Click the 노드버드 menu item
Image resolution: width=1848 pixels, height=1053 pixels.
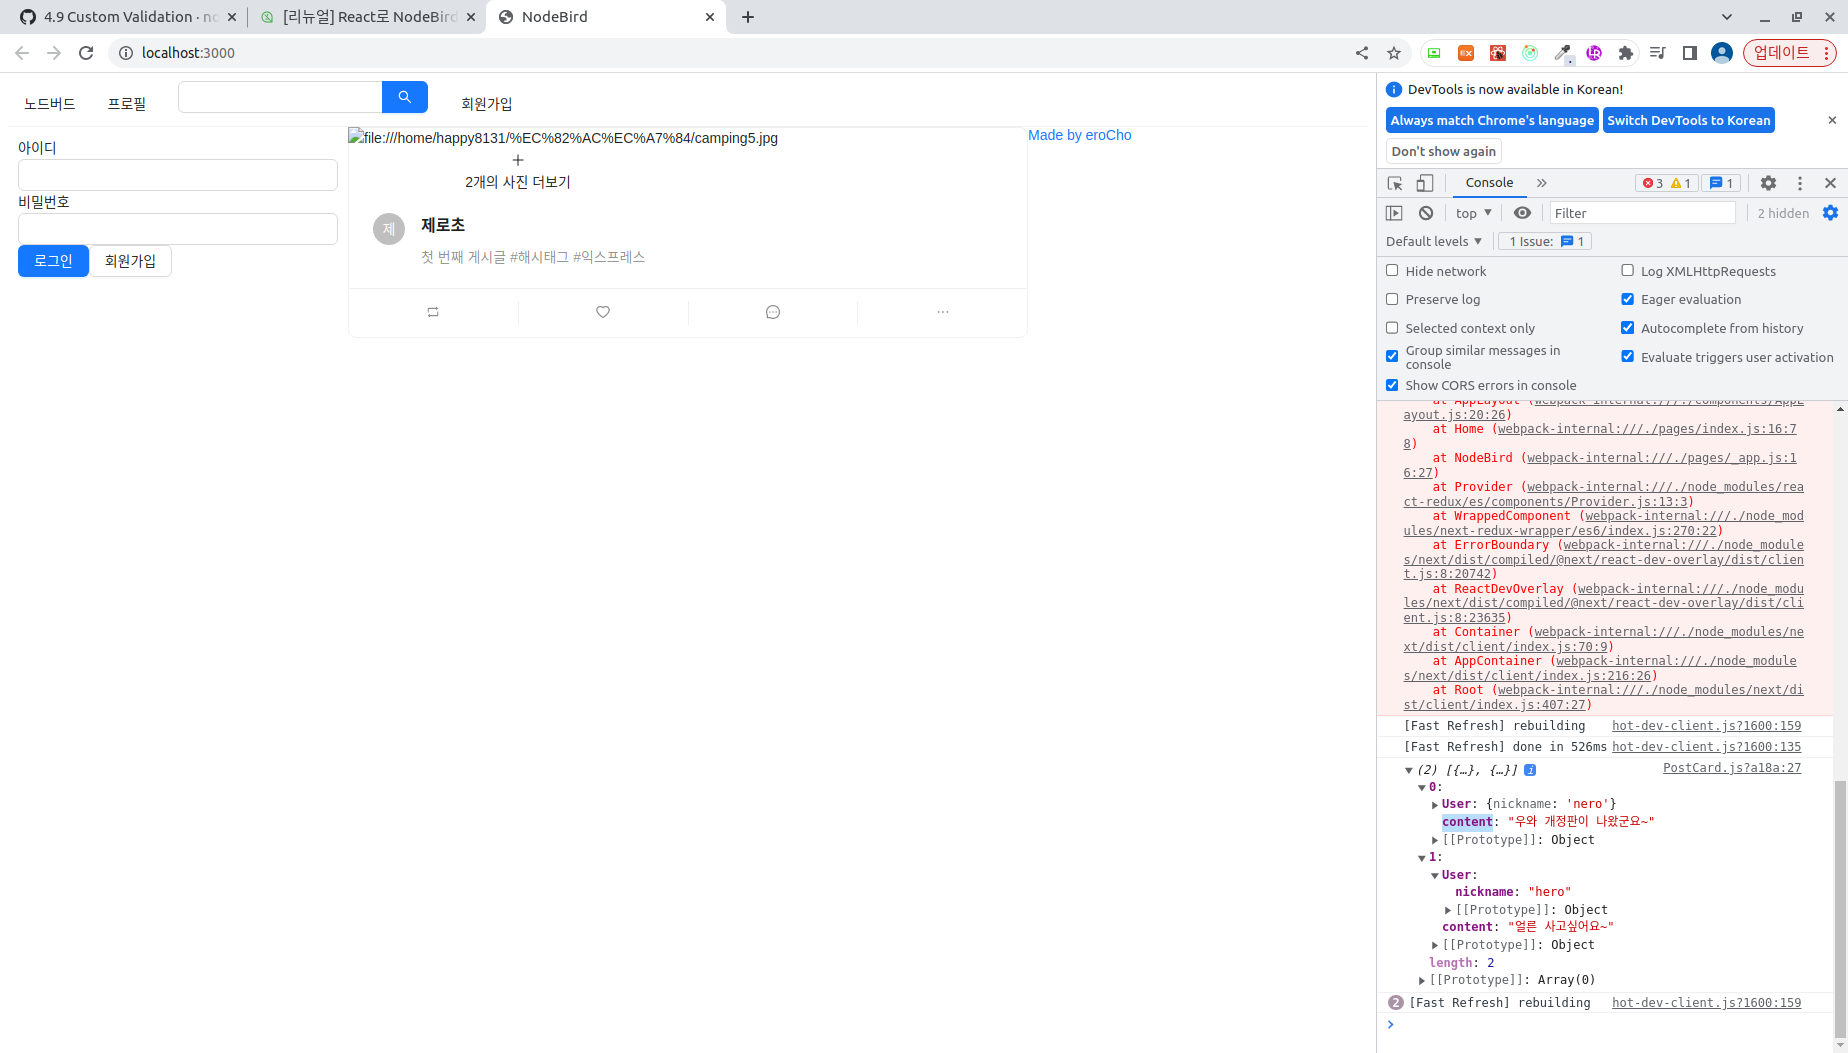click(x=50, y=103)
